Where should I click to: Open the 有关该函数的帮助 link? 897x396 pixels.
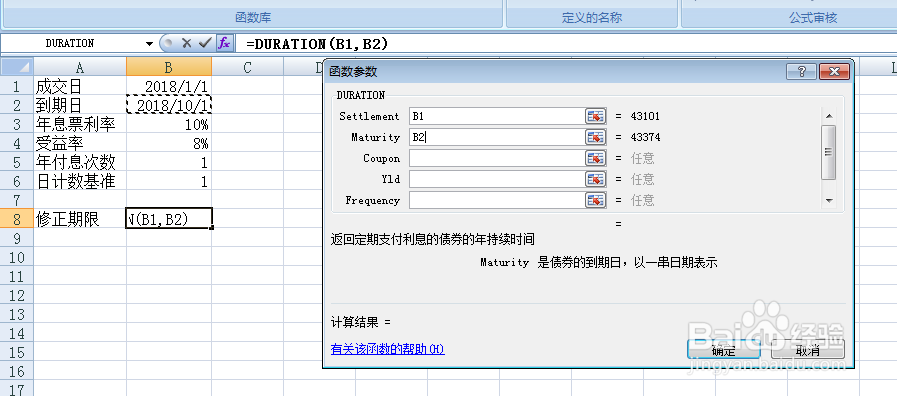[x=388, y=349]
